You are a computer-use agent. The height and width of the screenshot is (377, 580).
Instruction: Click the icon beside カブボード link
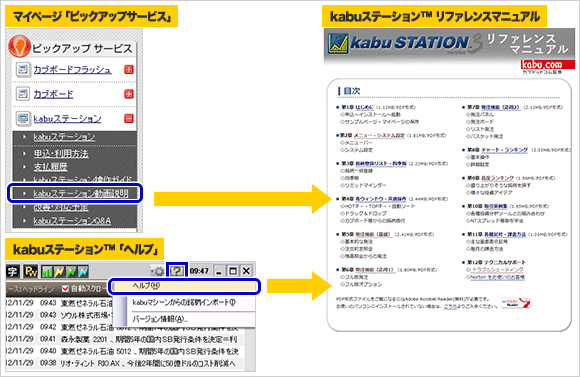click(23, 94)
